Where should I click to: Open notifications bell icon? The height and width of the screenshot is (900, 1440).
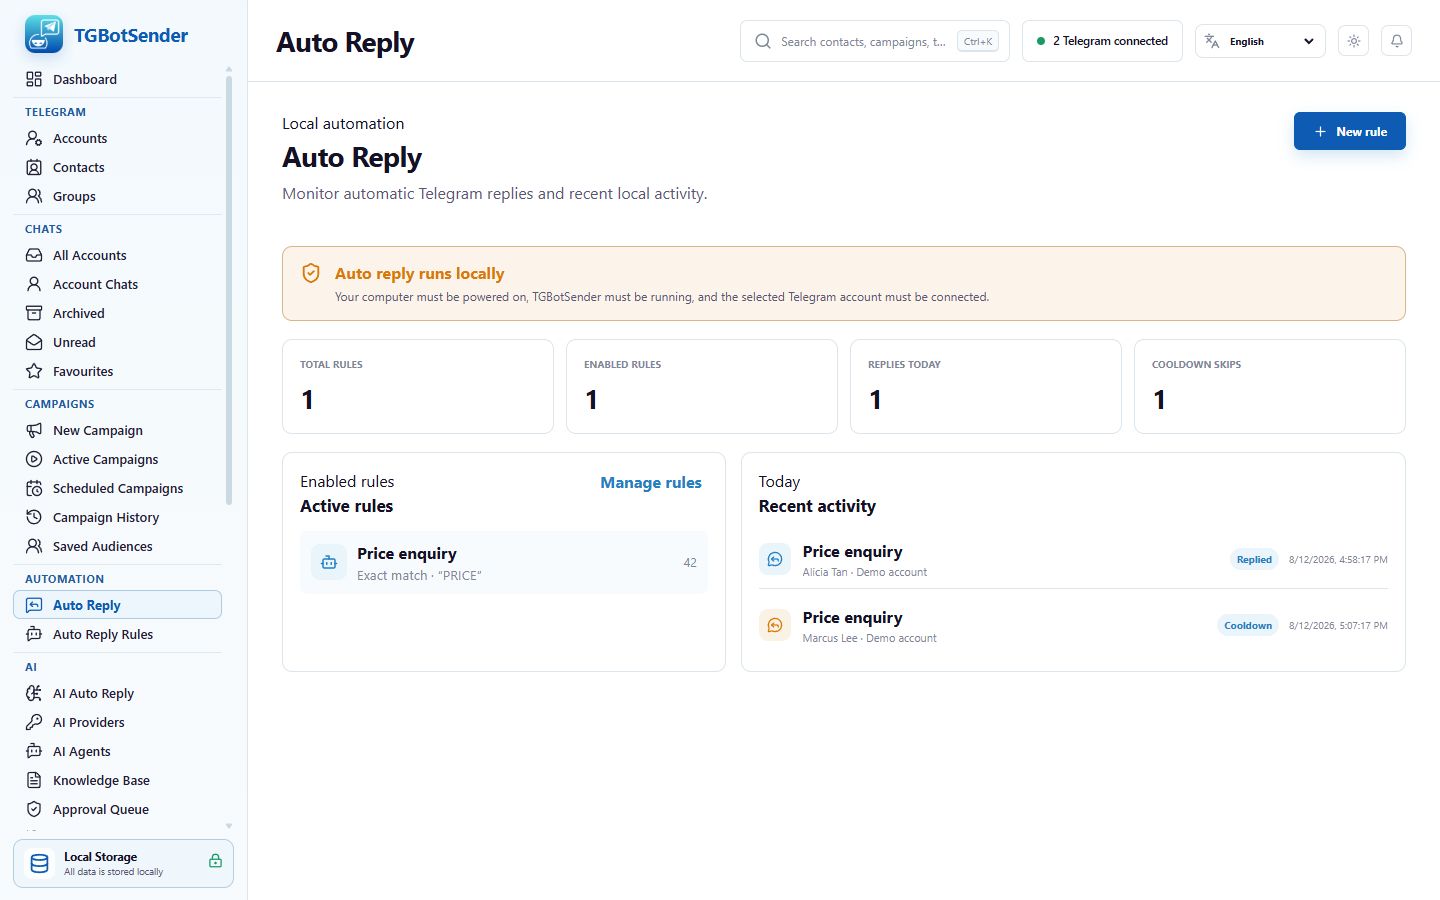tap(1396, 41)
